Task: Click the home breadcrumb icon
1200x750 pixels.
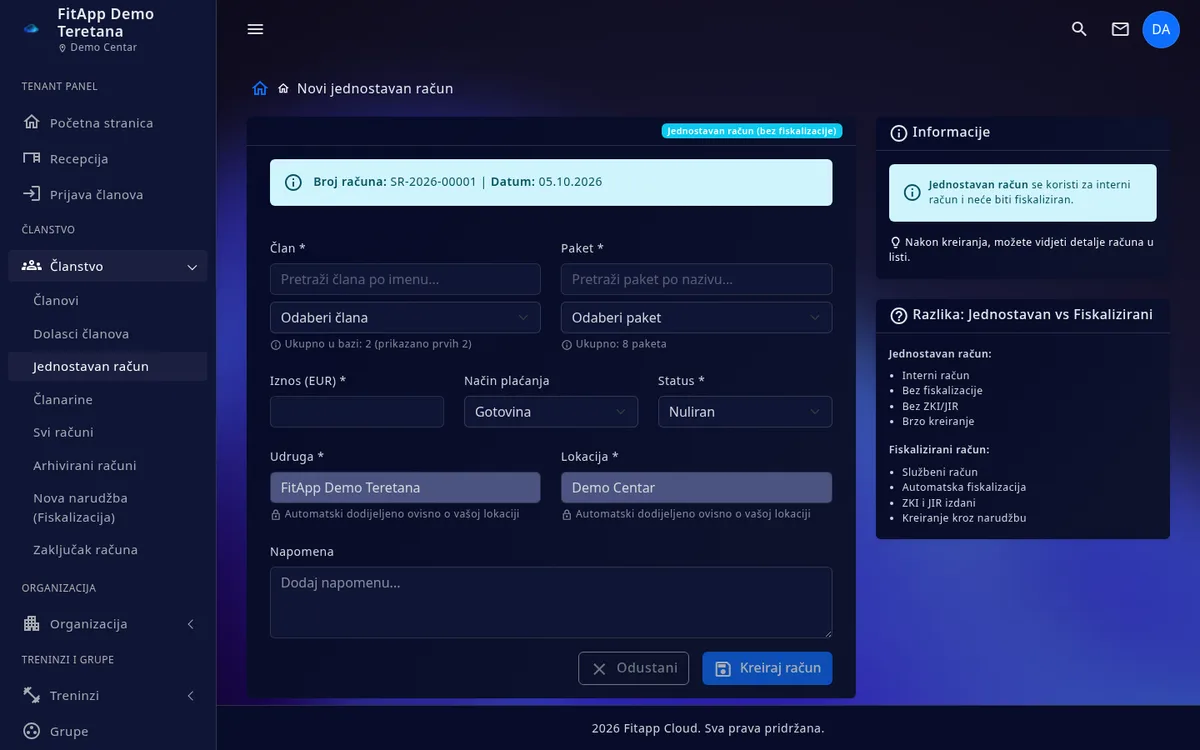Action: pos(260,88)
